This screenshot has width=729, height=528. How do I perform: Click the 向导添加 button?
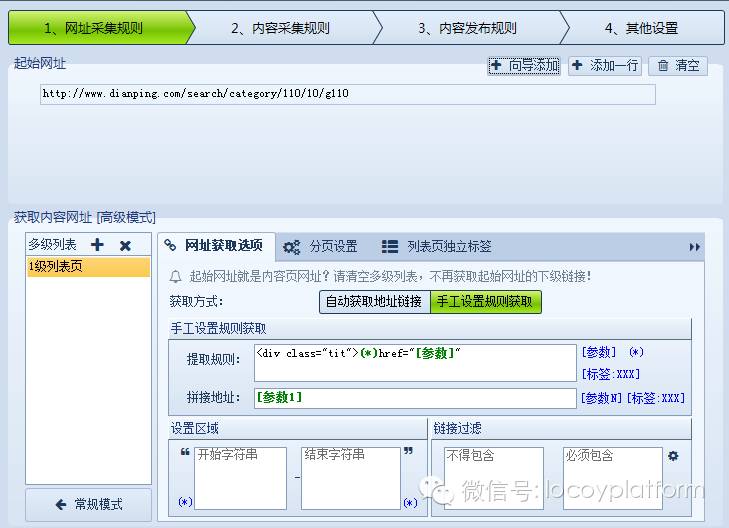click(x=524, y=66)
